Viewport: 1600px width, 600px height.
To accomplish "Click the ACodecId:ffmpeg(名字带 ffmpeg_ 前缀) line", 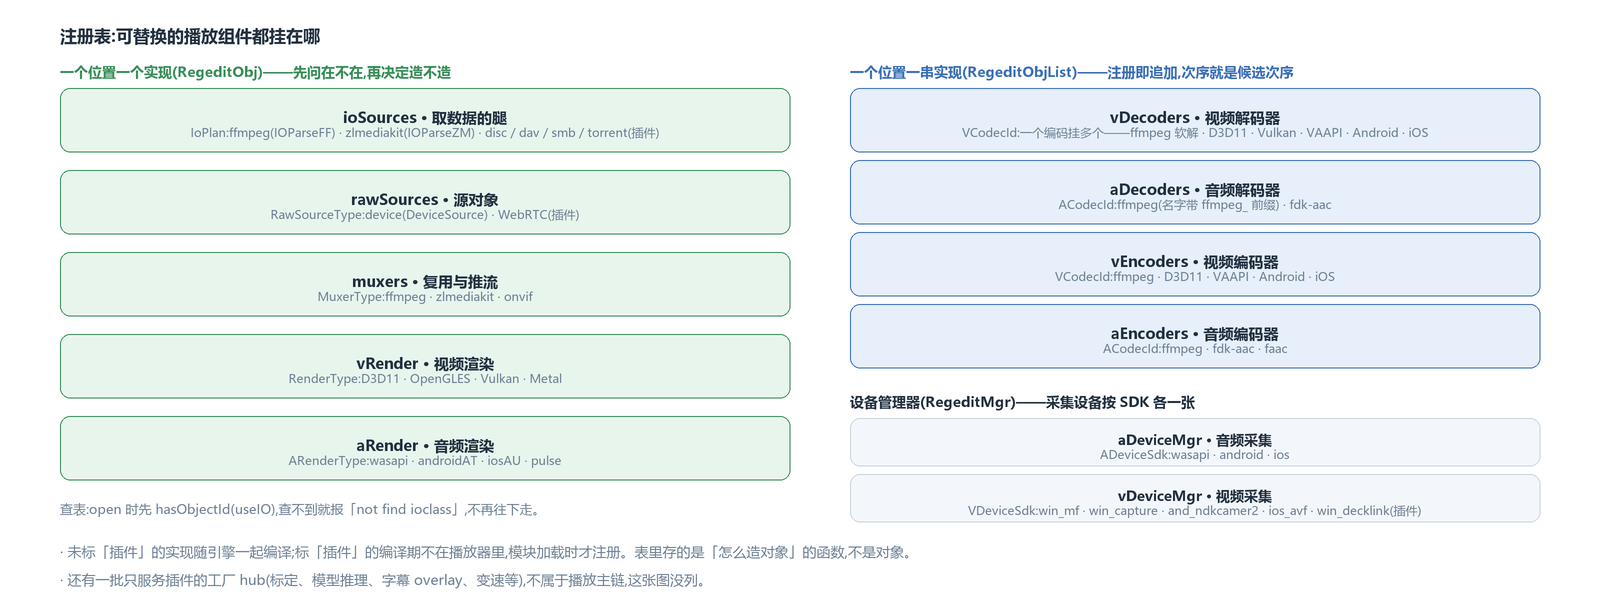I will [1195, 205].
